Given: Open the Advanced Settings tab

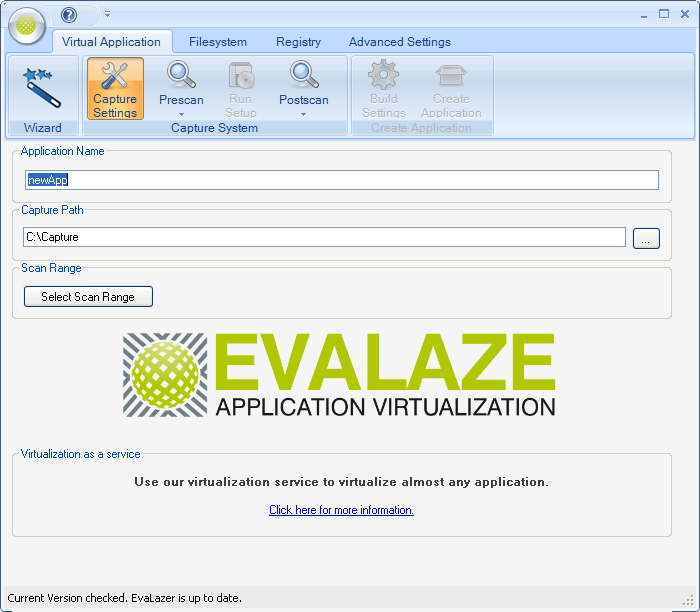Looking at the screenshot, I should coord(400,42).
